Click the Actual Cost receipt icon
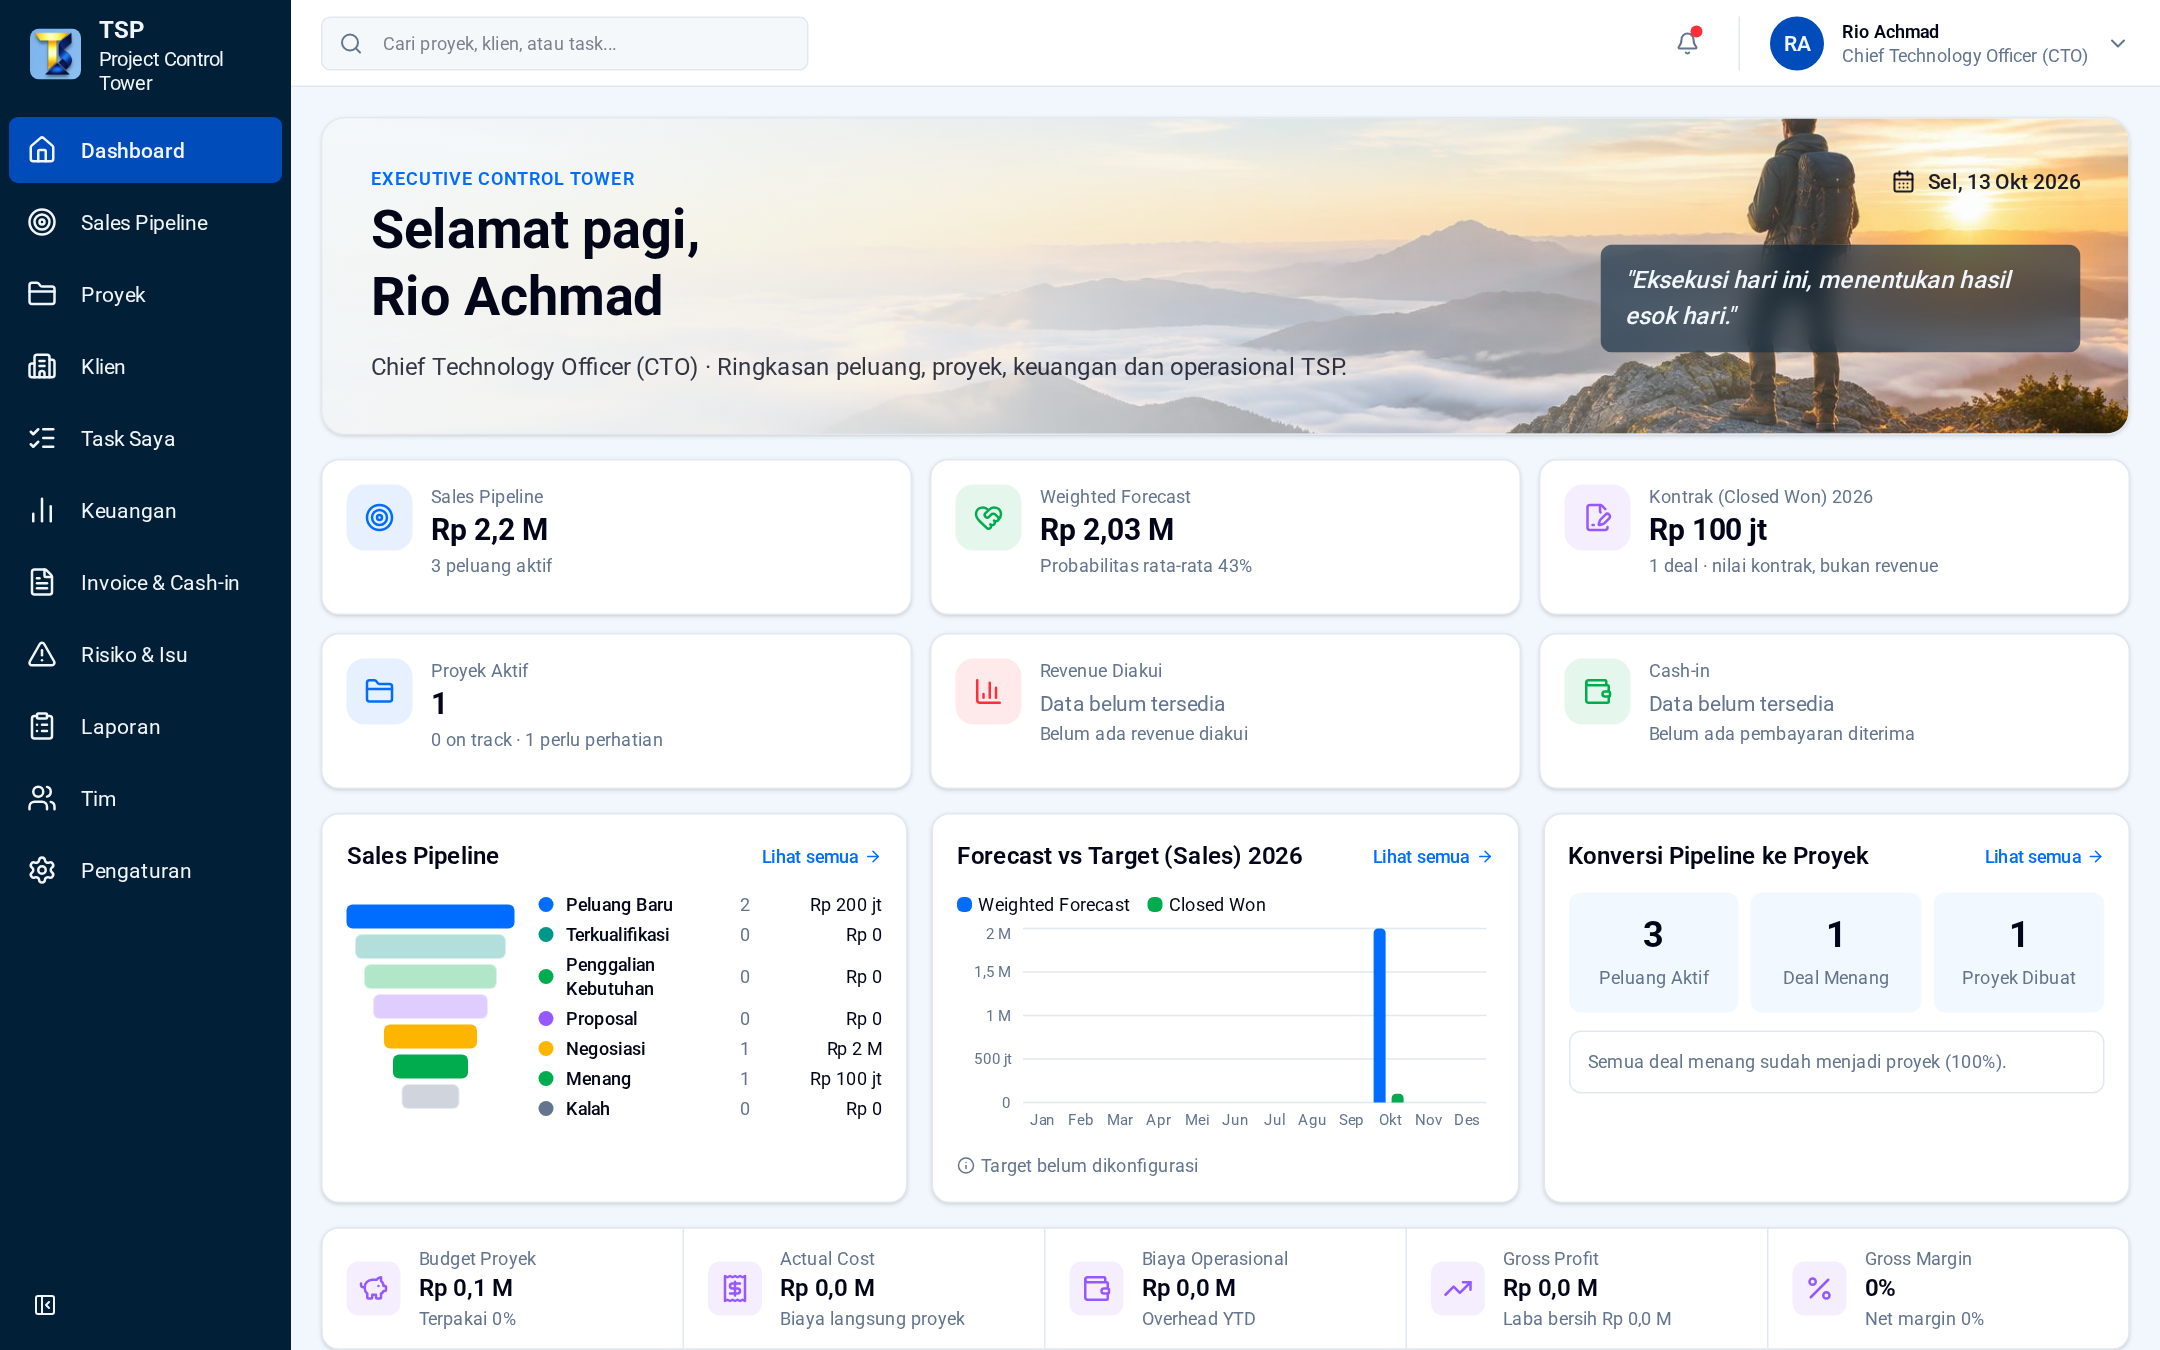Screen dimensions: 2160x1350 coord(735,1289)
